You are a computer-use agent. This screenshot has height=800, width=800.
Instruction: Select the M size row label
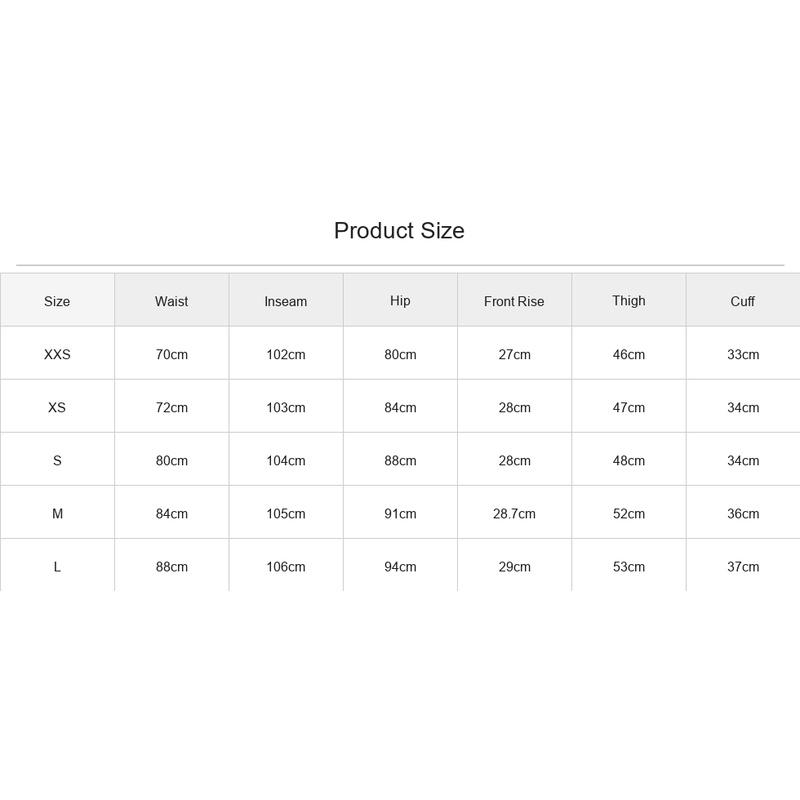click(x=57, y=513)
